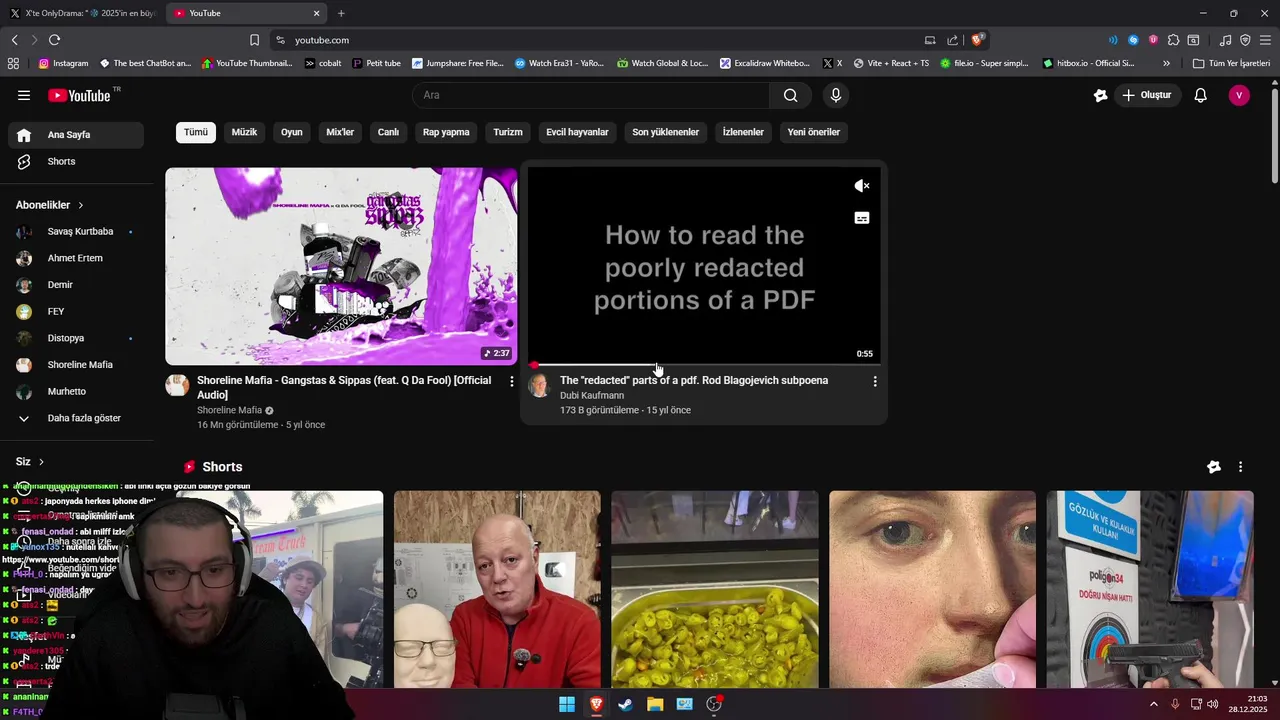Open options for the Shoreline Mafia video
This screenshot has height=720, width=1280.
click(x=512, y=381)
